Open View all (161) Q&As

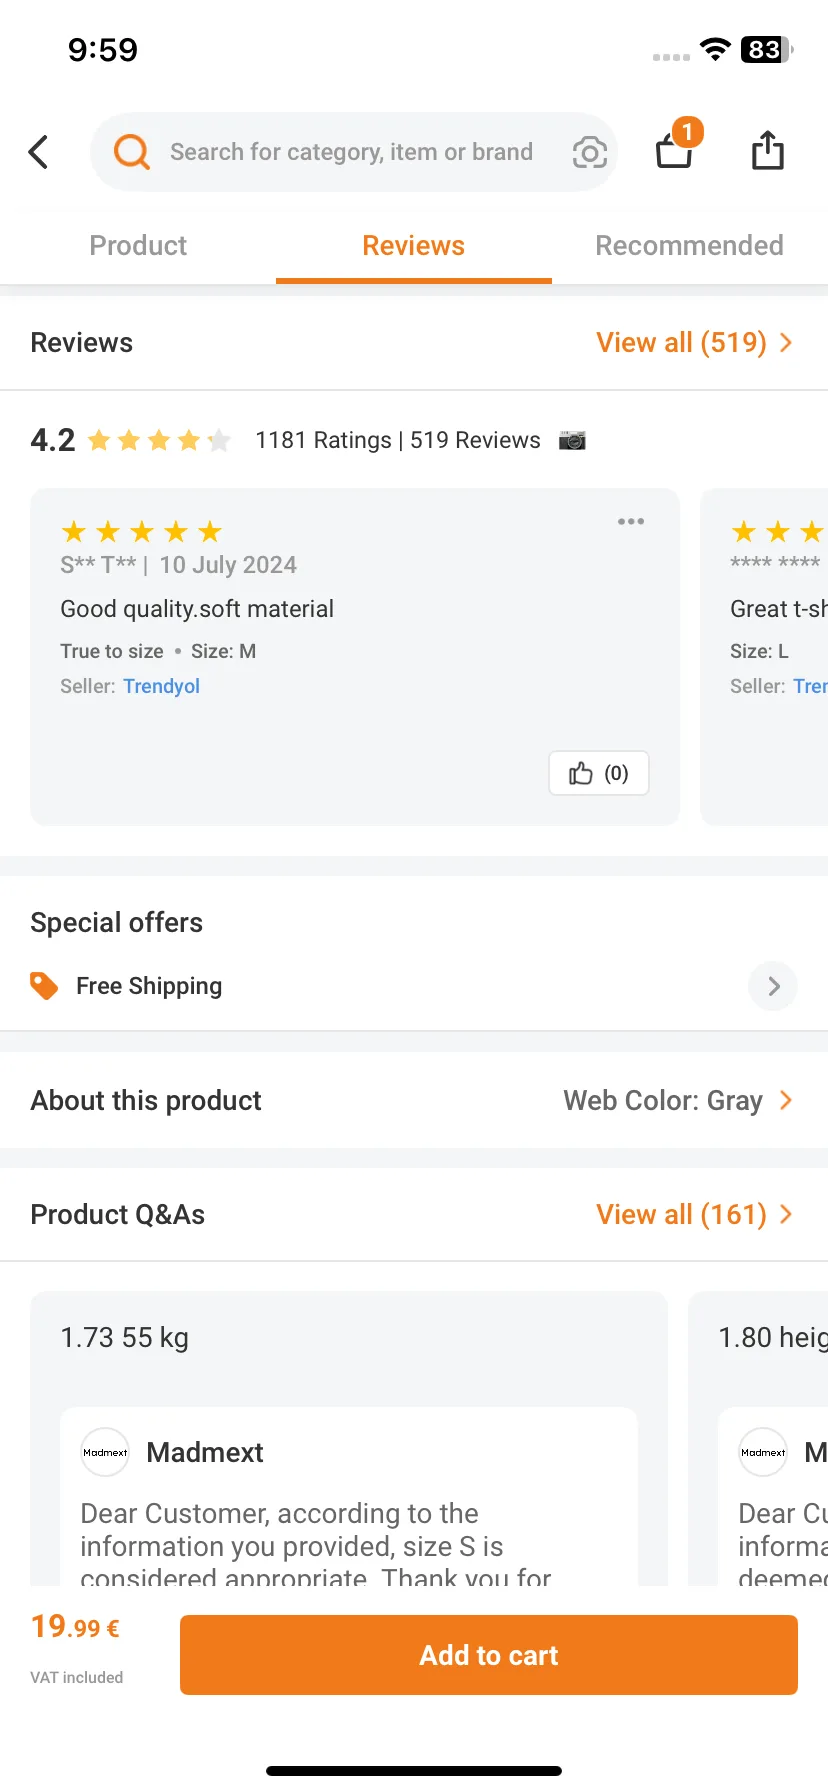tap(694, 1214)
